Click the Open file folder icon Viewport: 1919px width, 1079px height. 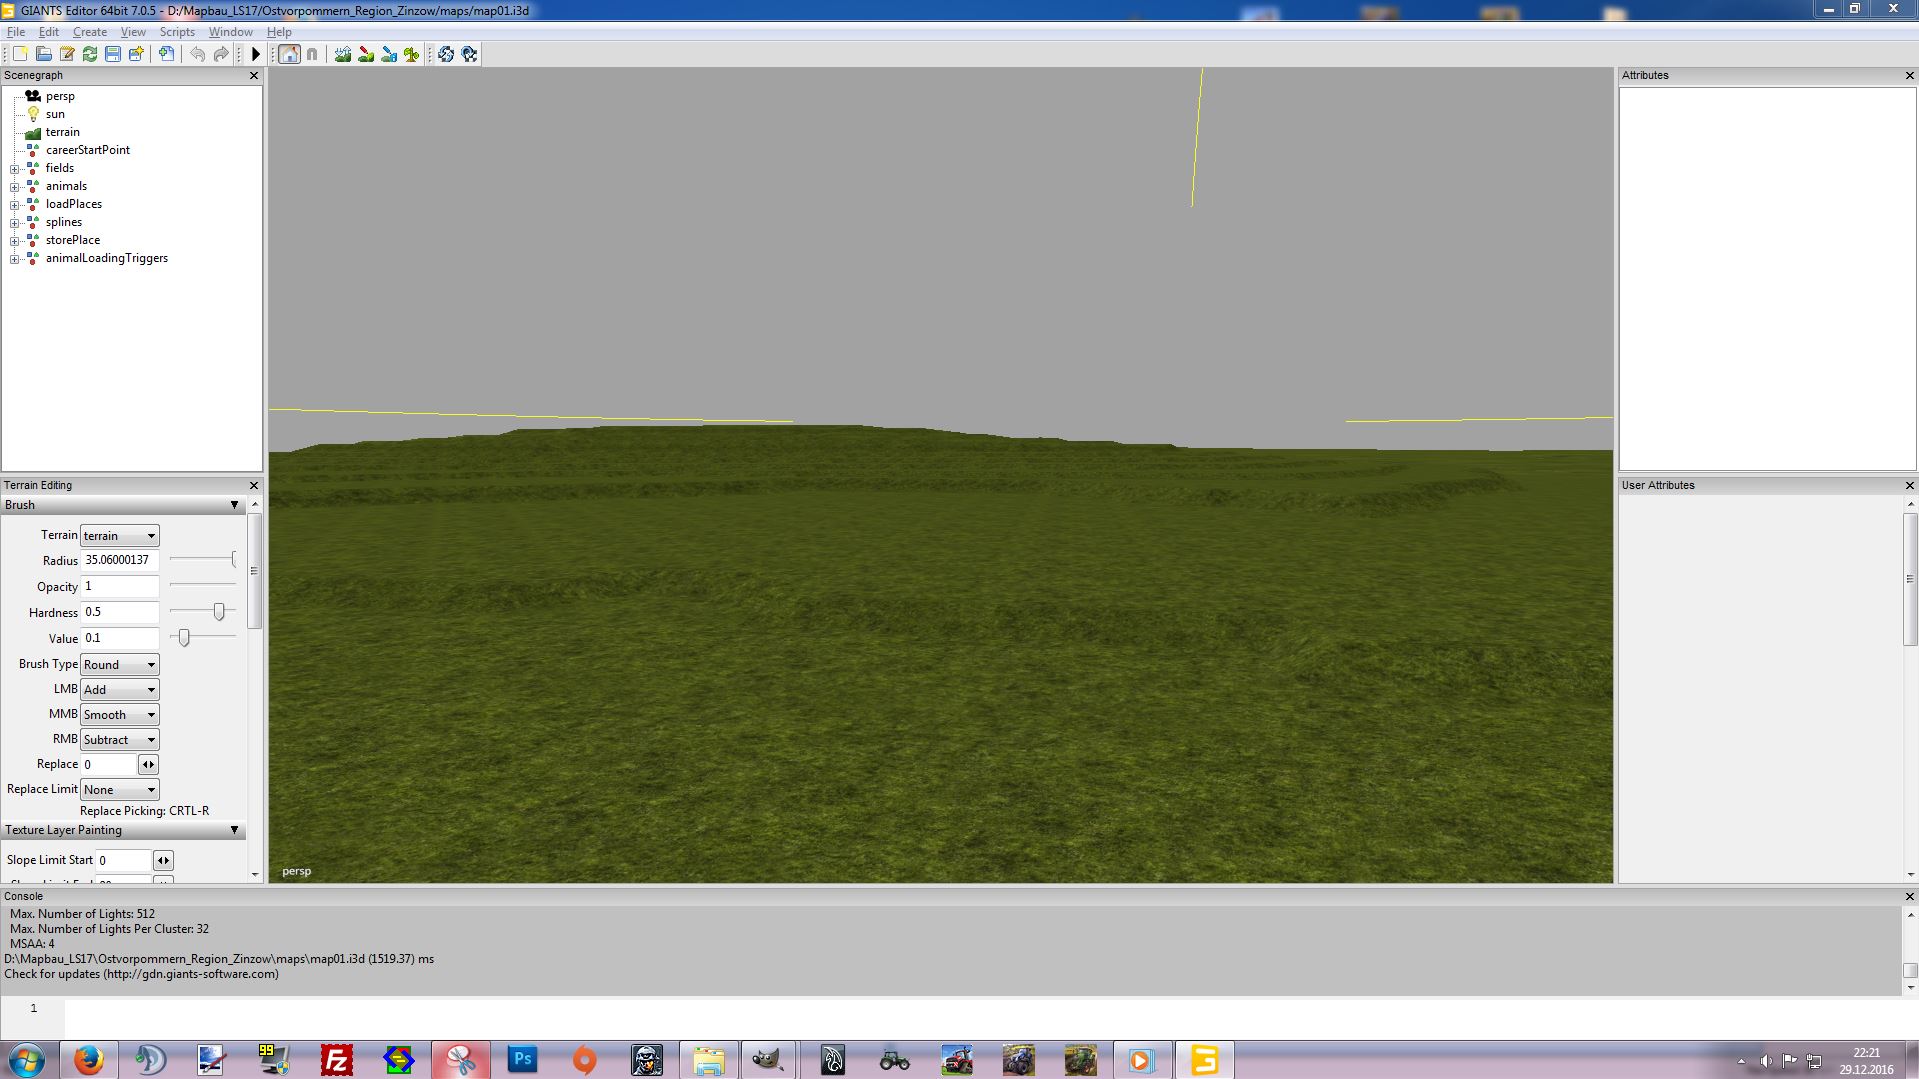[x=44, y=54]
